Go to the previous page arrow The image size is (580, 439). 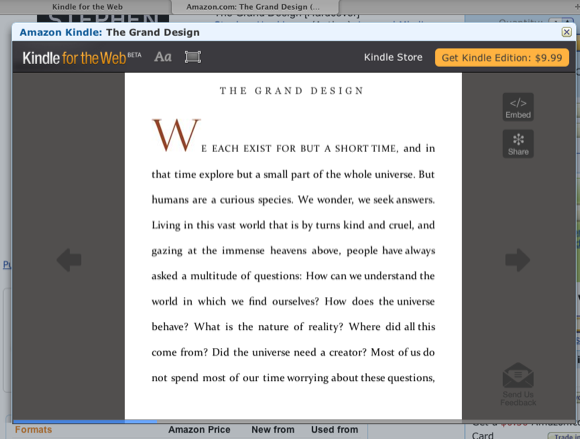[x=69, y=260]
